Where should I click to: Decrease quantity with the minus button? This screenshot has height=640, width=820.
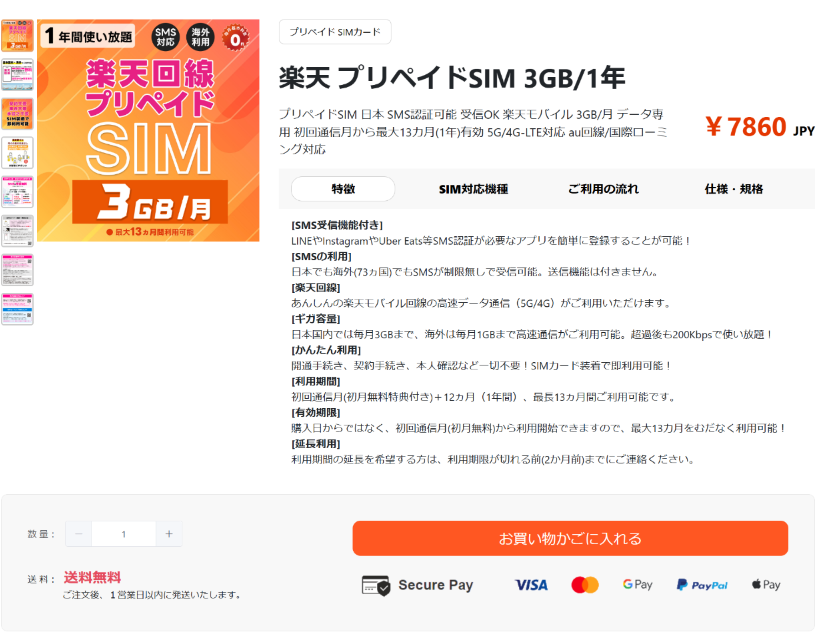(x=78, y=534)
